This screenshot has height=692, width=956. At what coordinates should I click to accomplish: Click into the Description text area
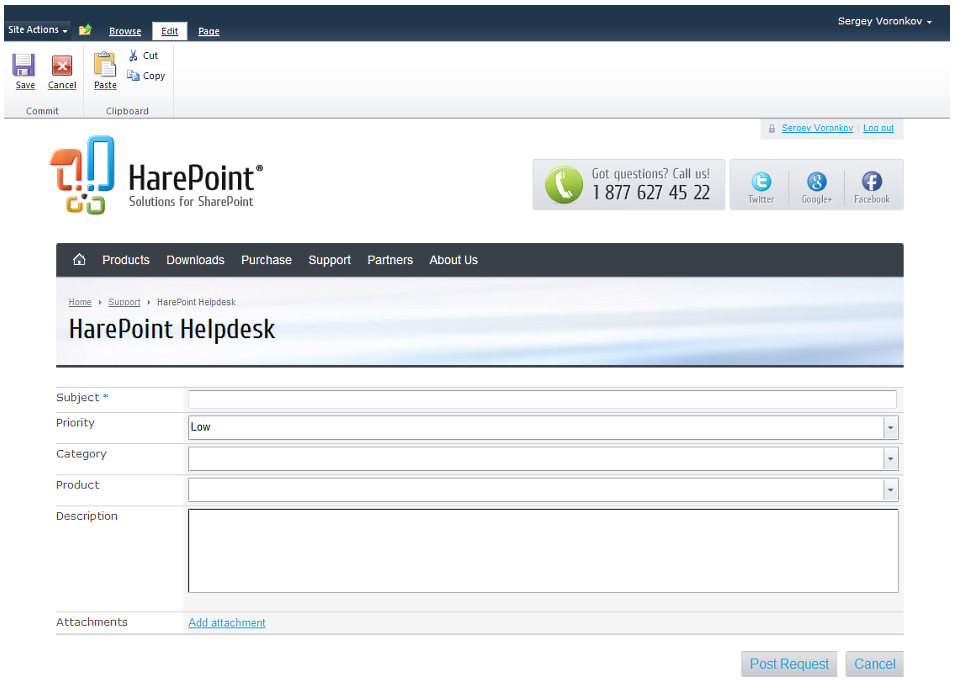pos(543,551)
